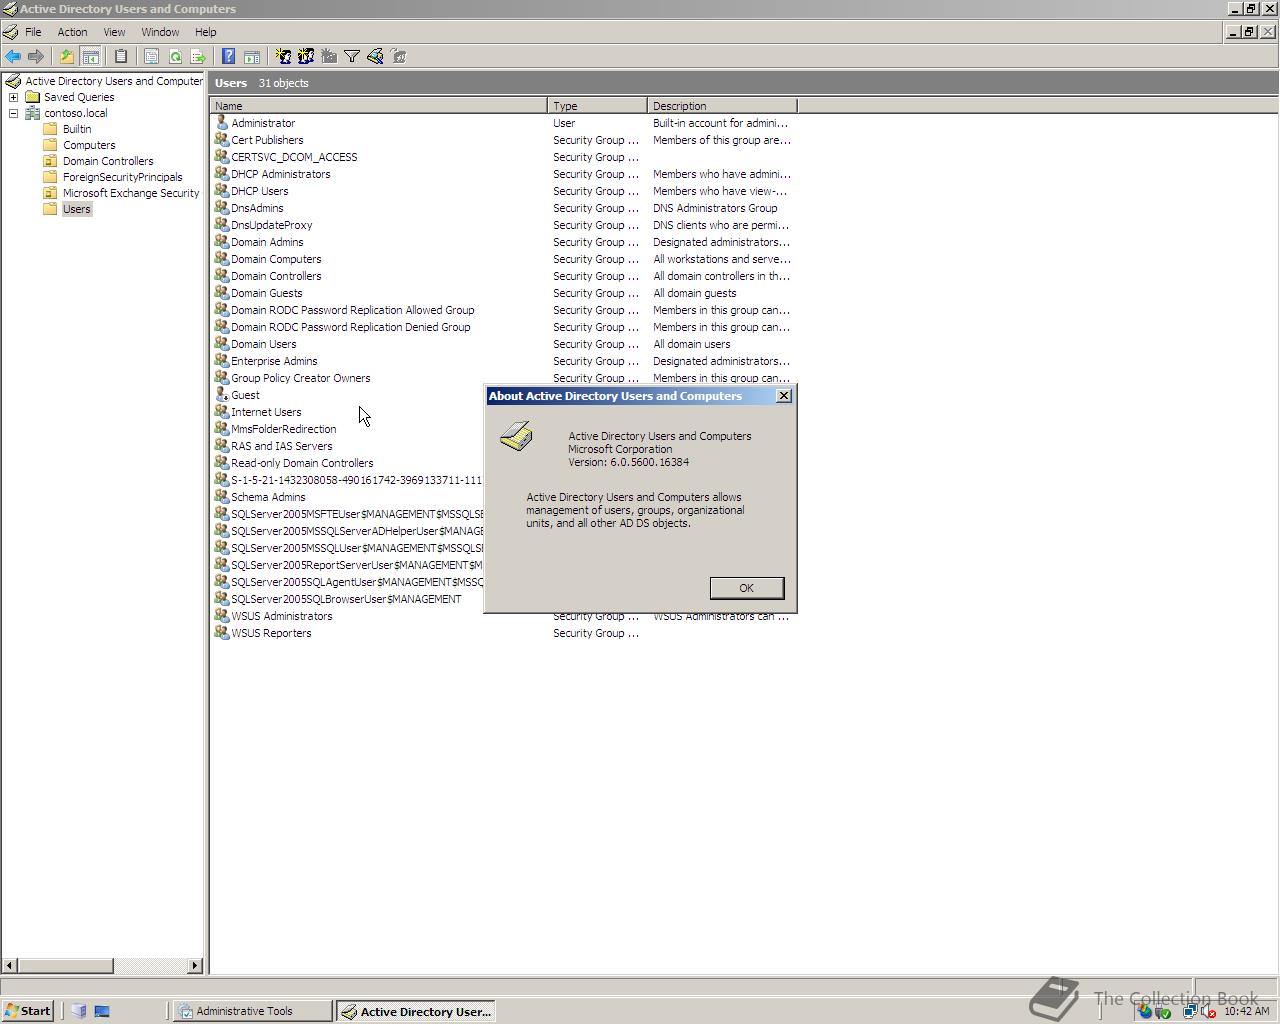1280x1024 pixels.
Task: Create a new group with the two-heads icon
Action: click(x=306, y=57)
